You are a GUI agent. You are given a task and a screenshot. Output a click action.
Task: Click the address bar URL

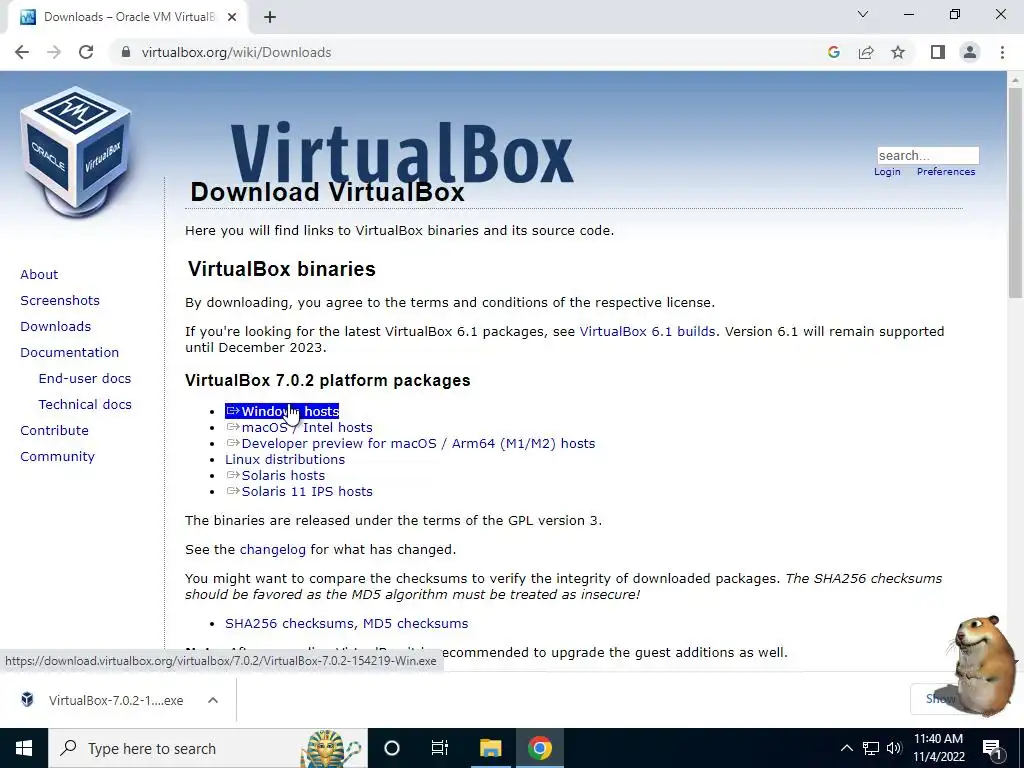coord(236,52)
